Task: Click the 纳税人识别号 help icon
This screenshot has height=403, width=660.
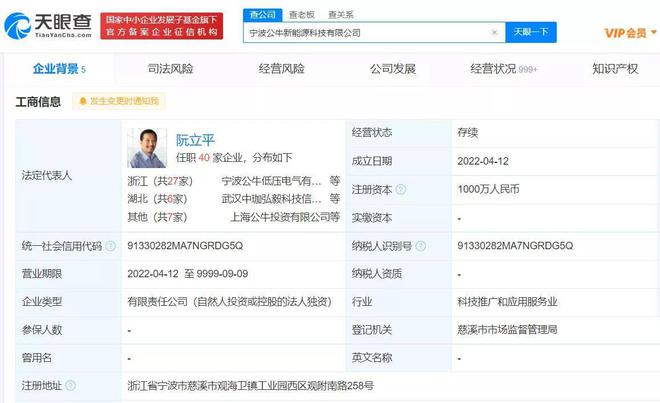Action: click(420, 246)
